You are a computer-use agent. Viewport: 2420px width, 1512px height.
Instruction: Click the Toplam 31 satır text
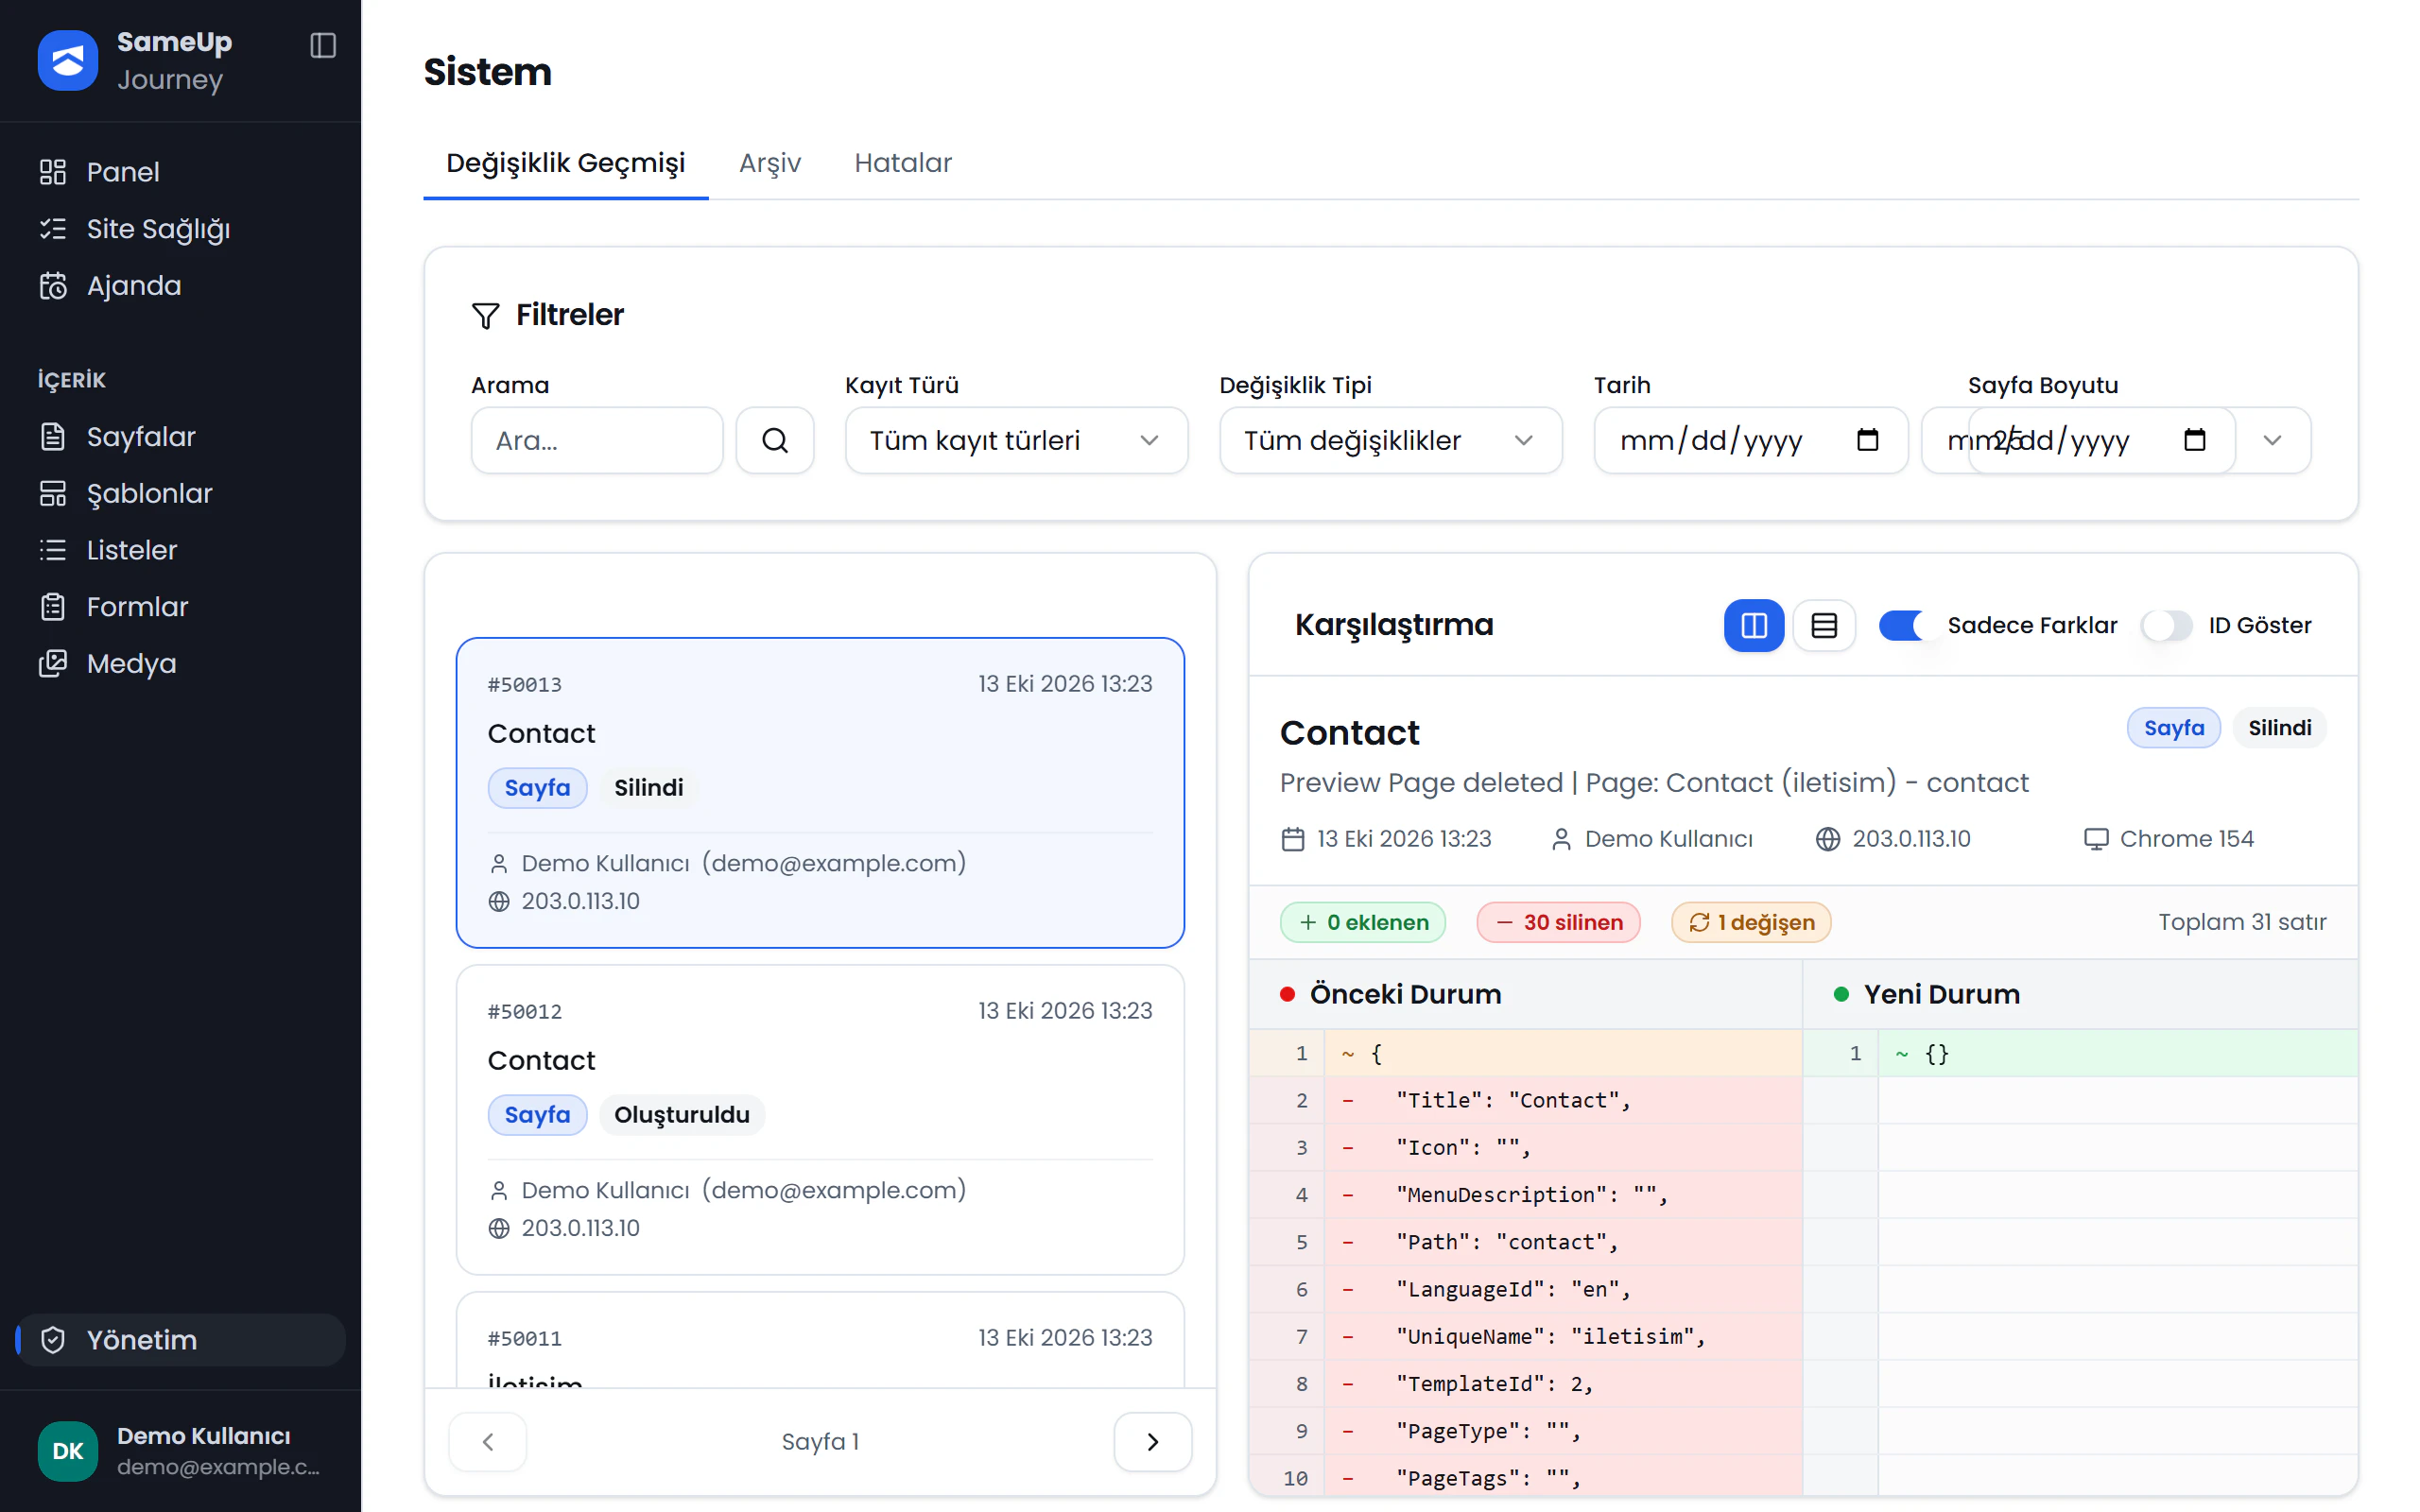click(2241, 921)
